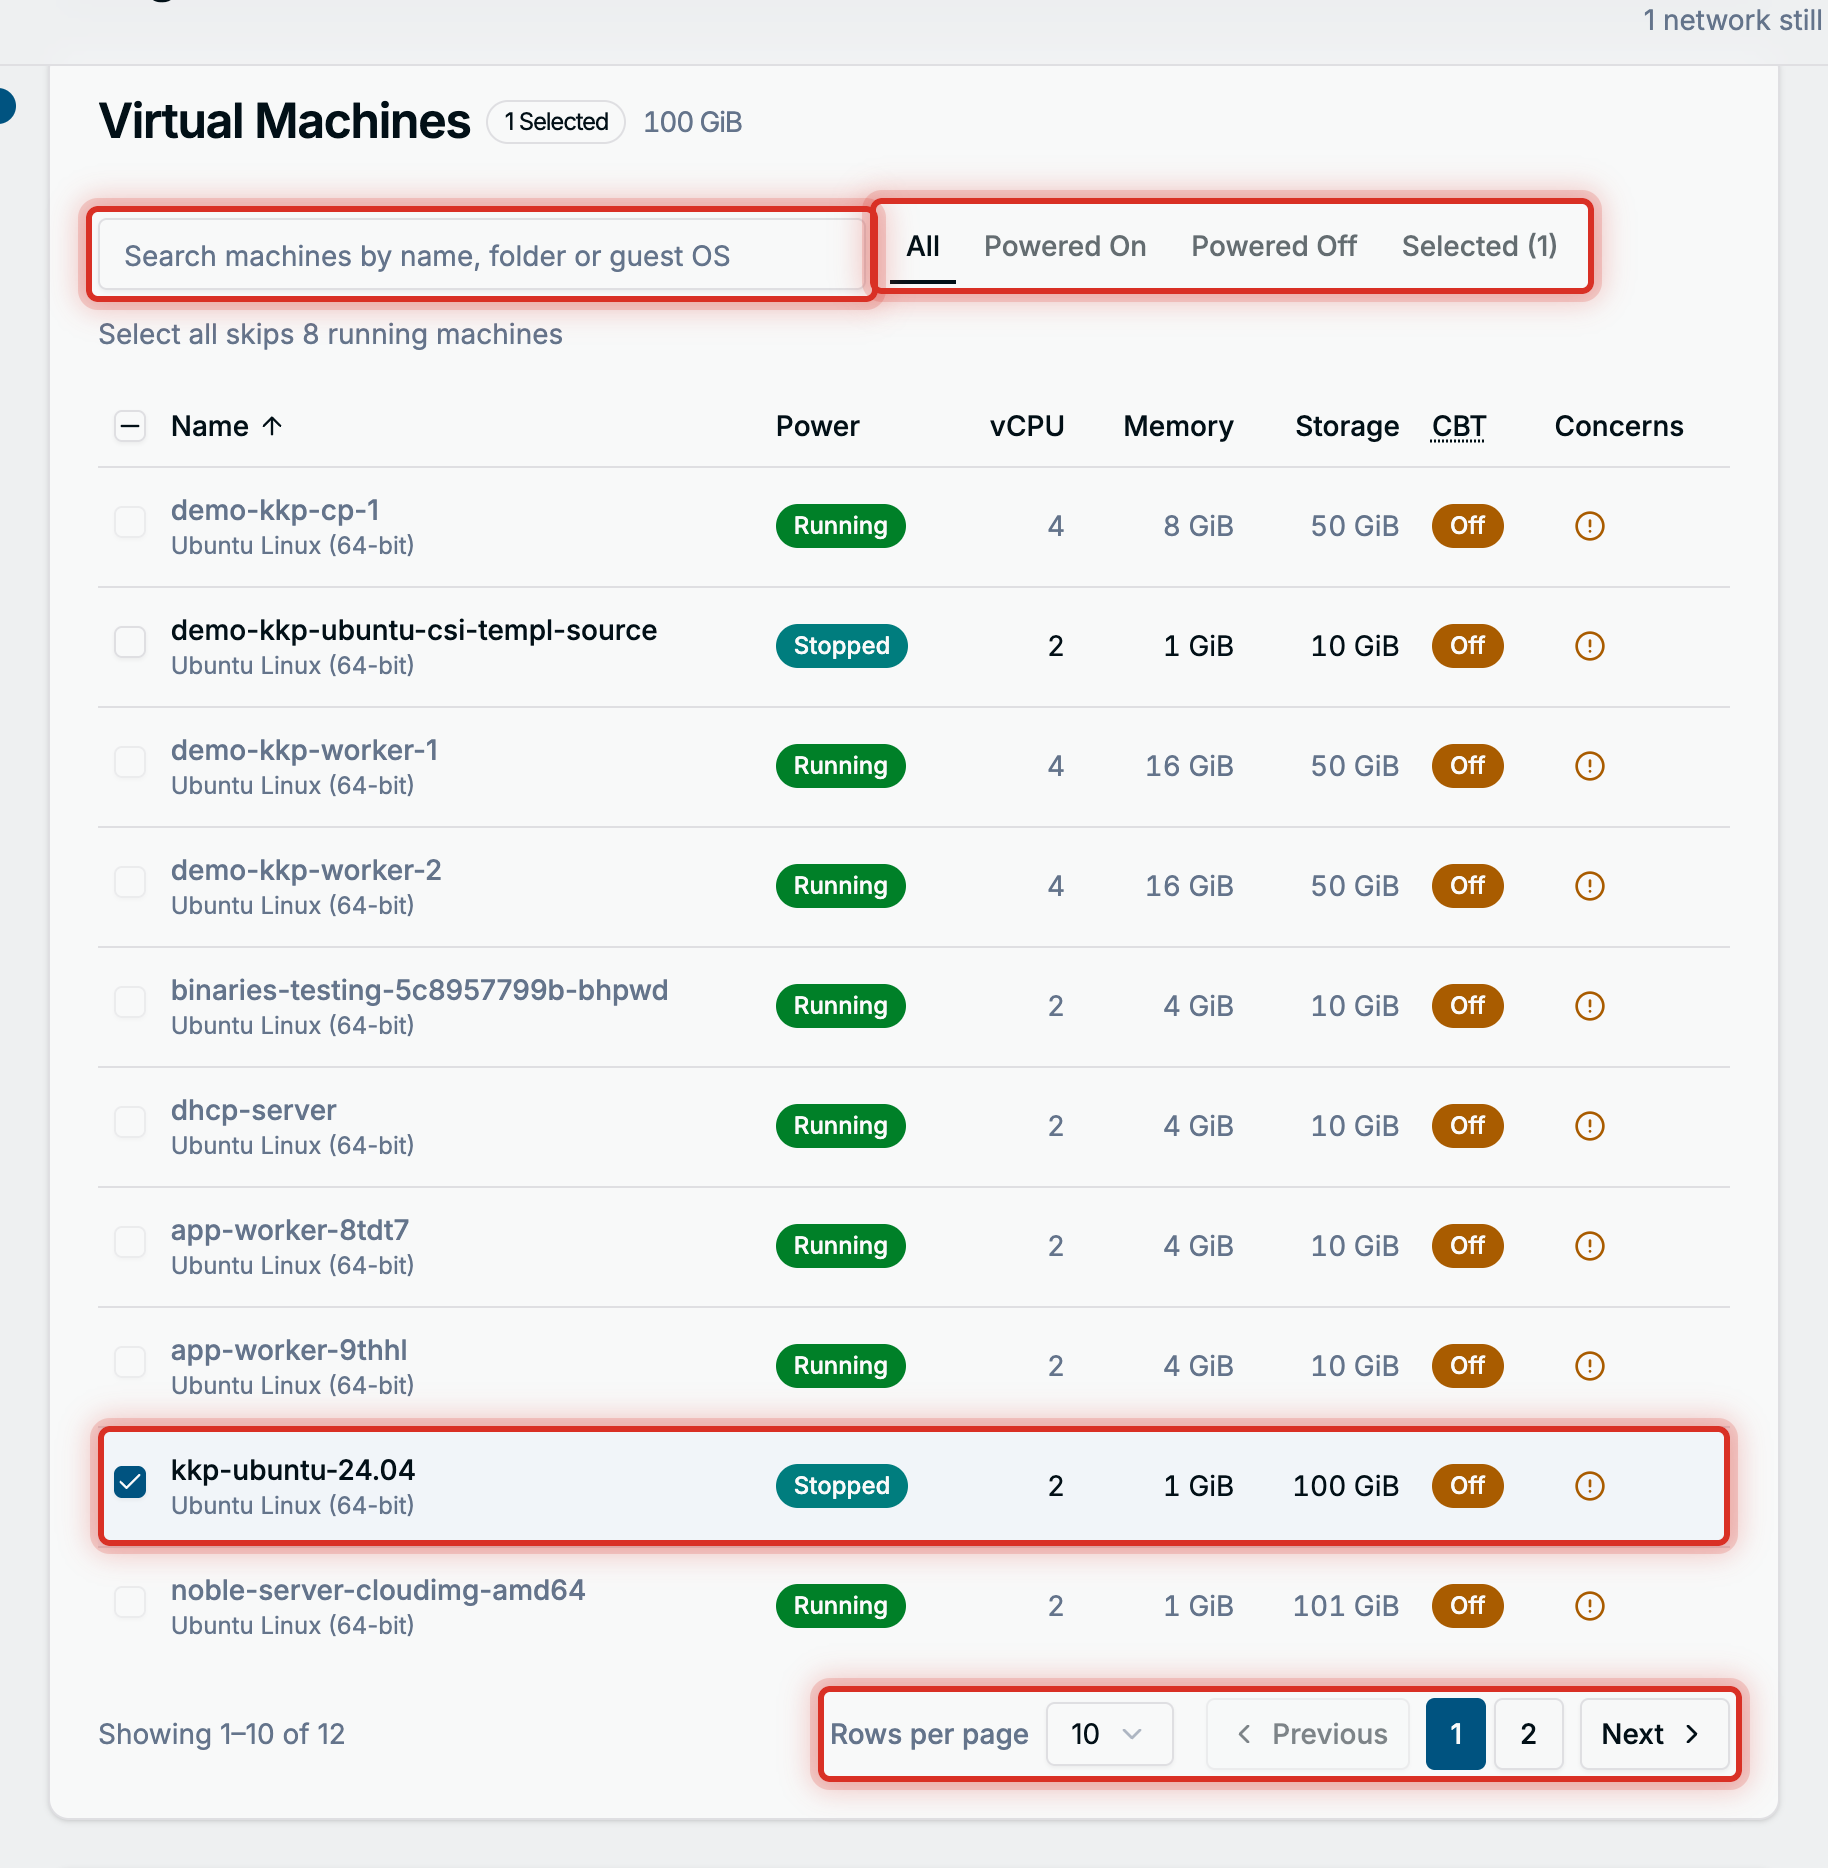
Task: Tick the demo-kkp-cp-1 row checkbox
Action: click(x=130, y=522)
